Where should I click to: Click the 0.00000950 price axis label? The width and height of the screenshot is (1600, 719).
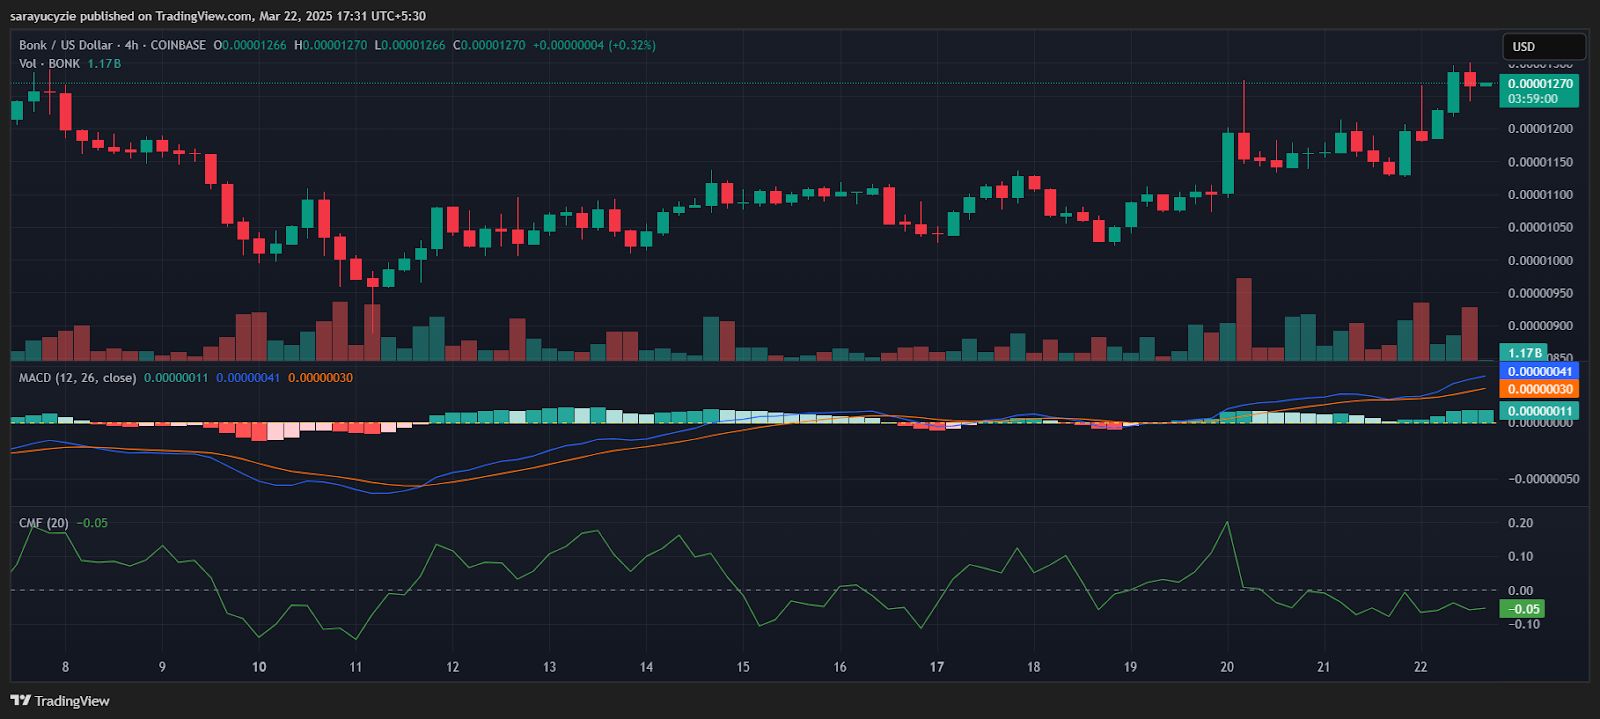coord(1540,294)
